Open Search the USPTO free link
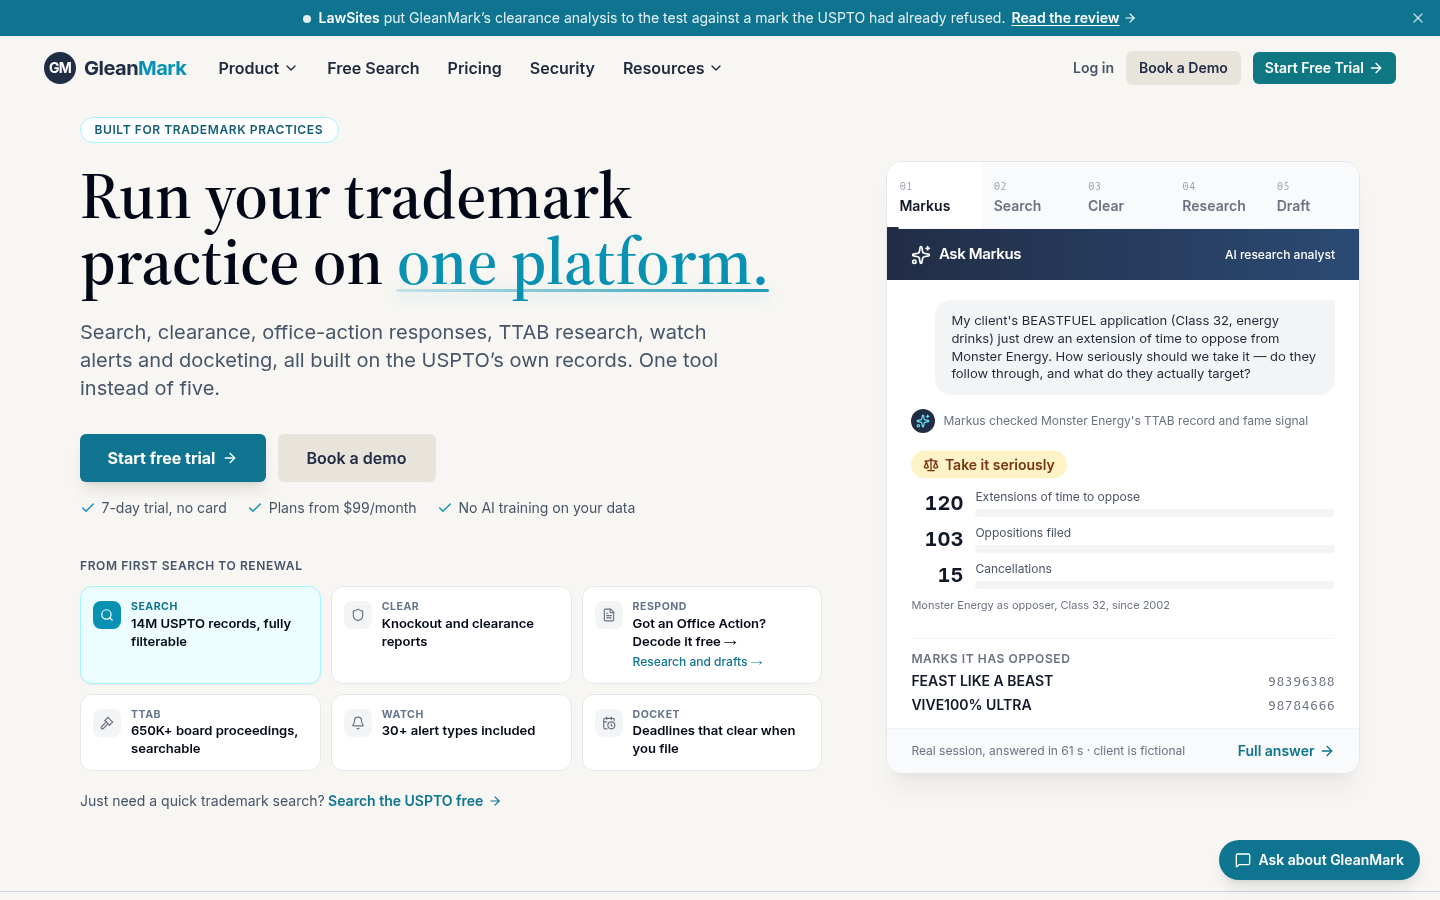Viewport: 1440px width, 900px height. pyautogui.click(x=414, y=801)
